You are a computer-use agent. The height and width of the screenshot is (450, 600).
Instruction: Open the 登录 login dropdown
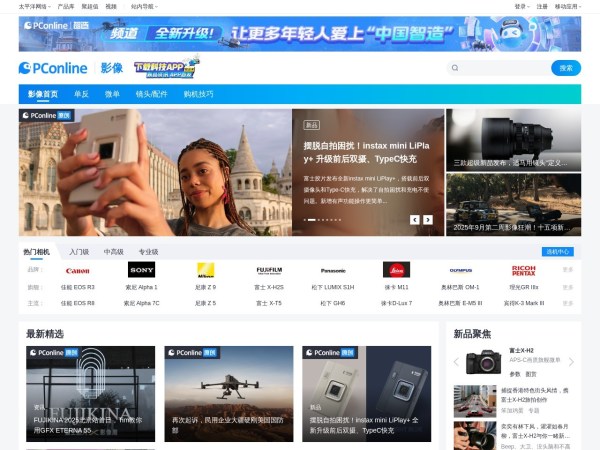[522, 6]
